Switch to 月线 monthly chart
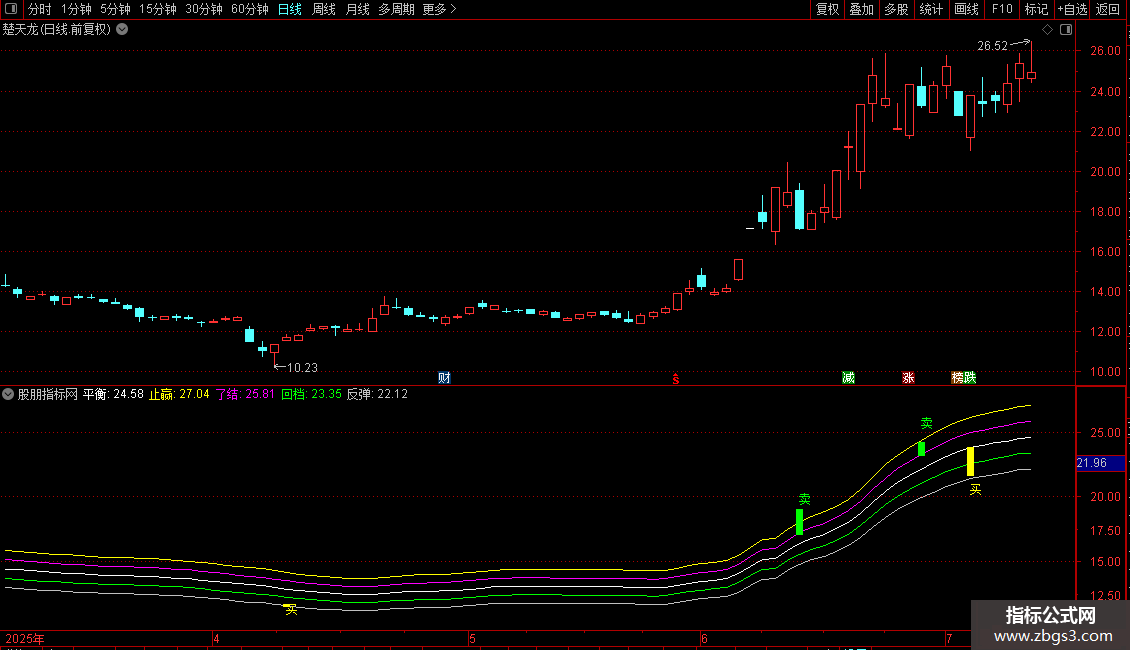1130x650 pixels. pos(357,9)
